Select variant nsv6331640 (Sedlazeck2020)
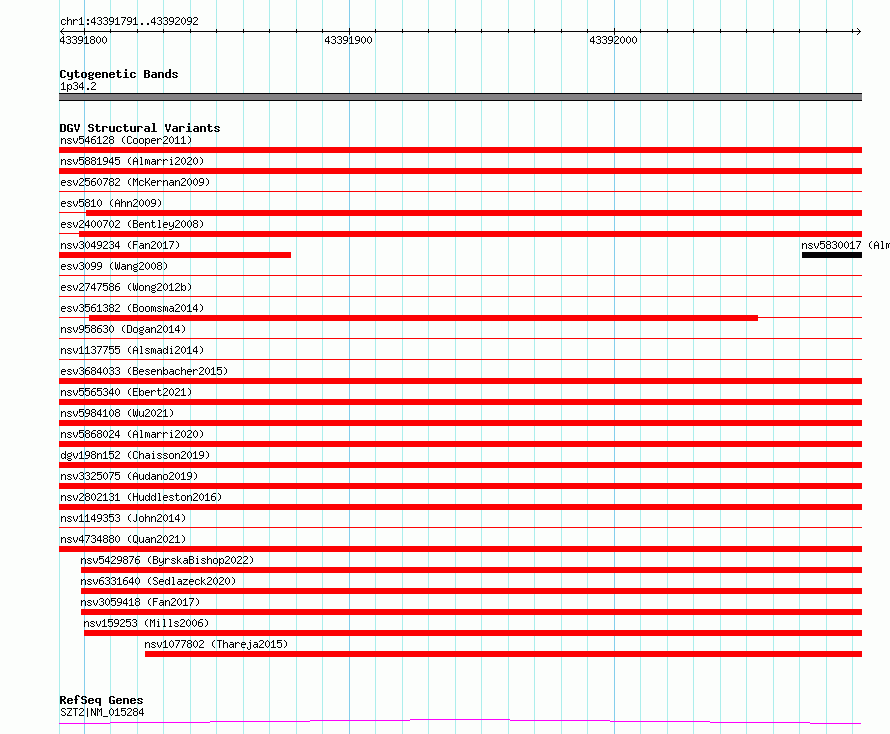The image size is (890, 734). (158, 581)
